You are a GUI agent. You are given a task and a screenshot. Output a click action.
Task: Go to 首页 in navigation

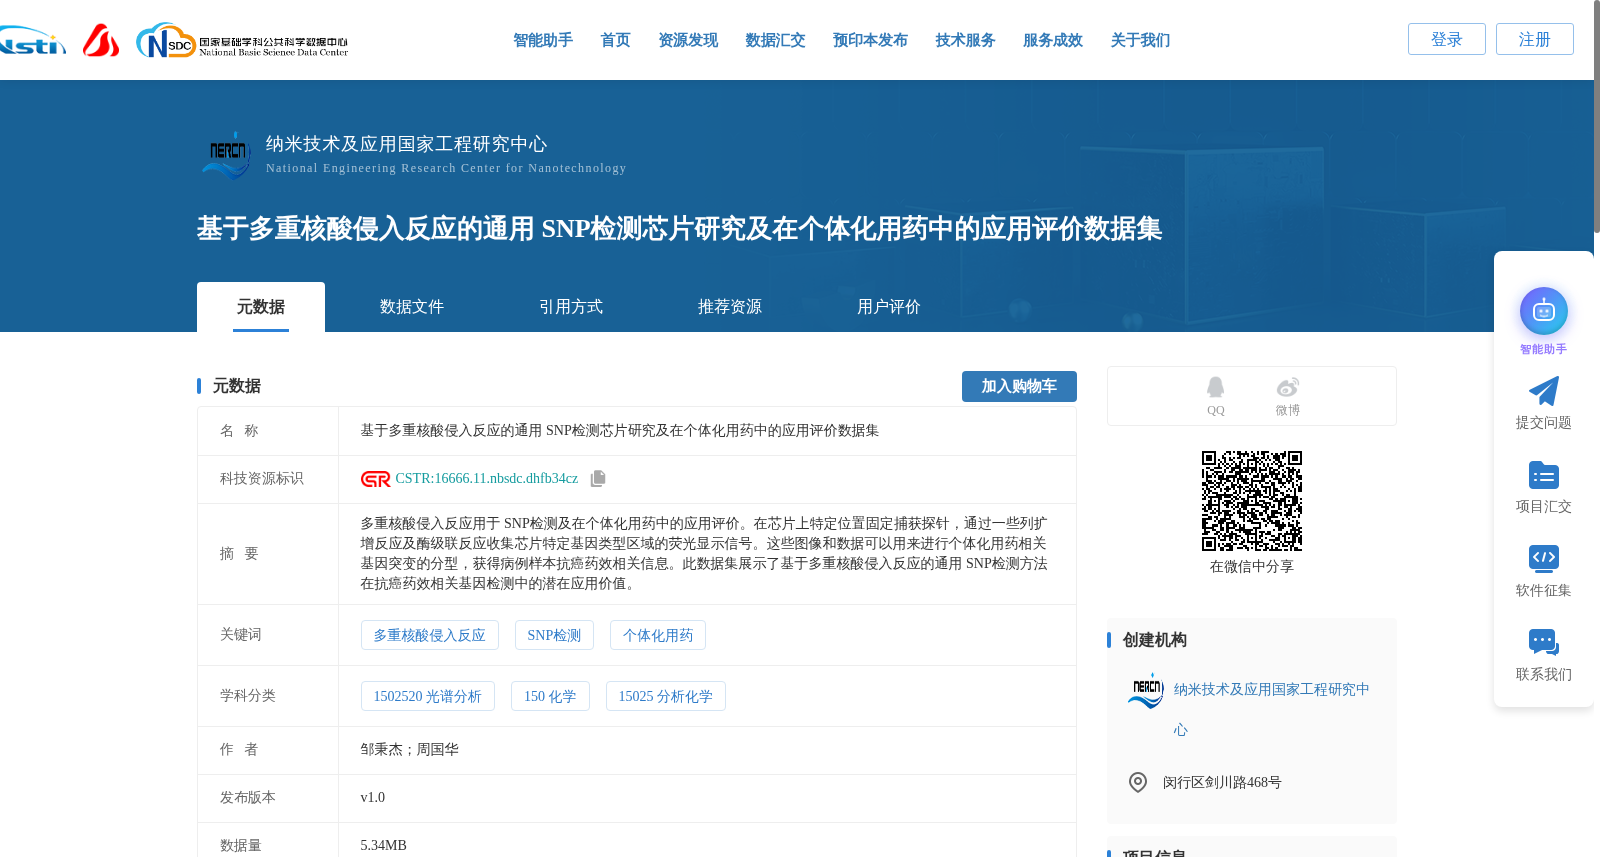click(615, 40)
